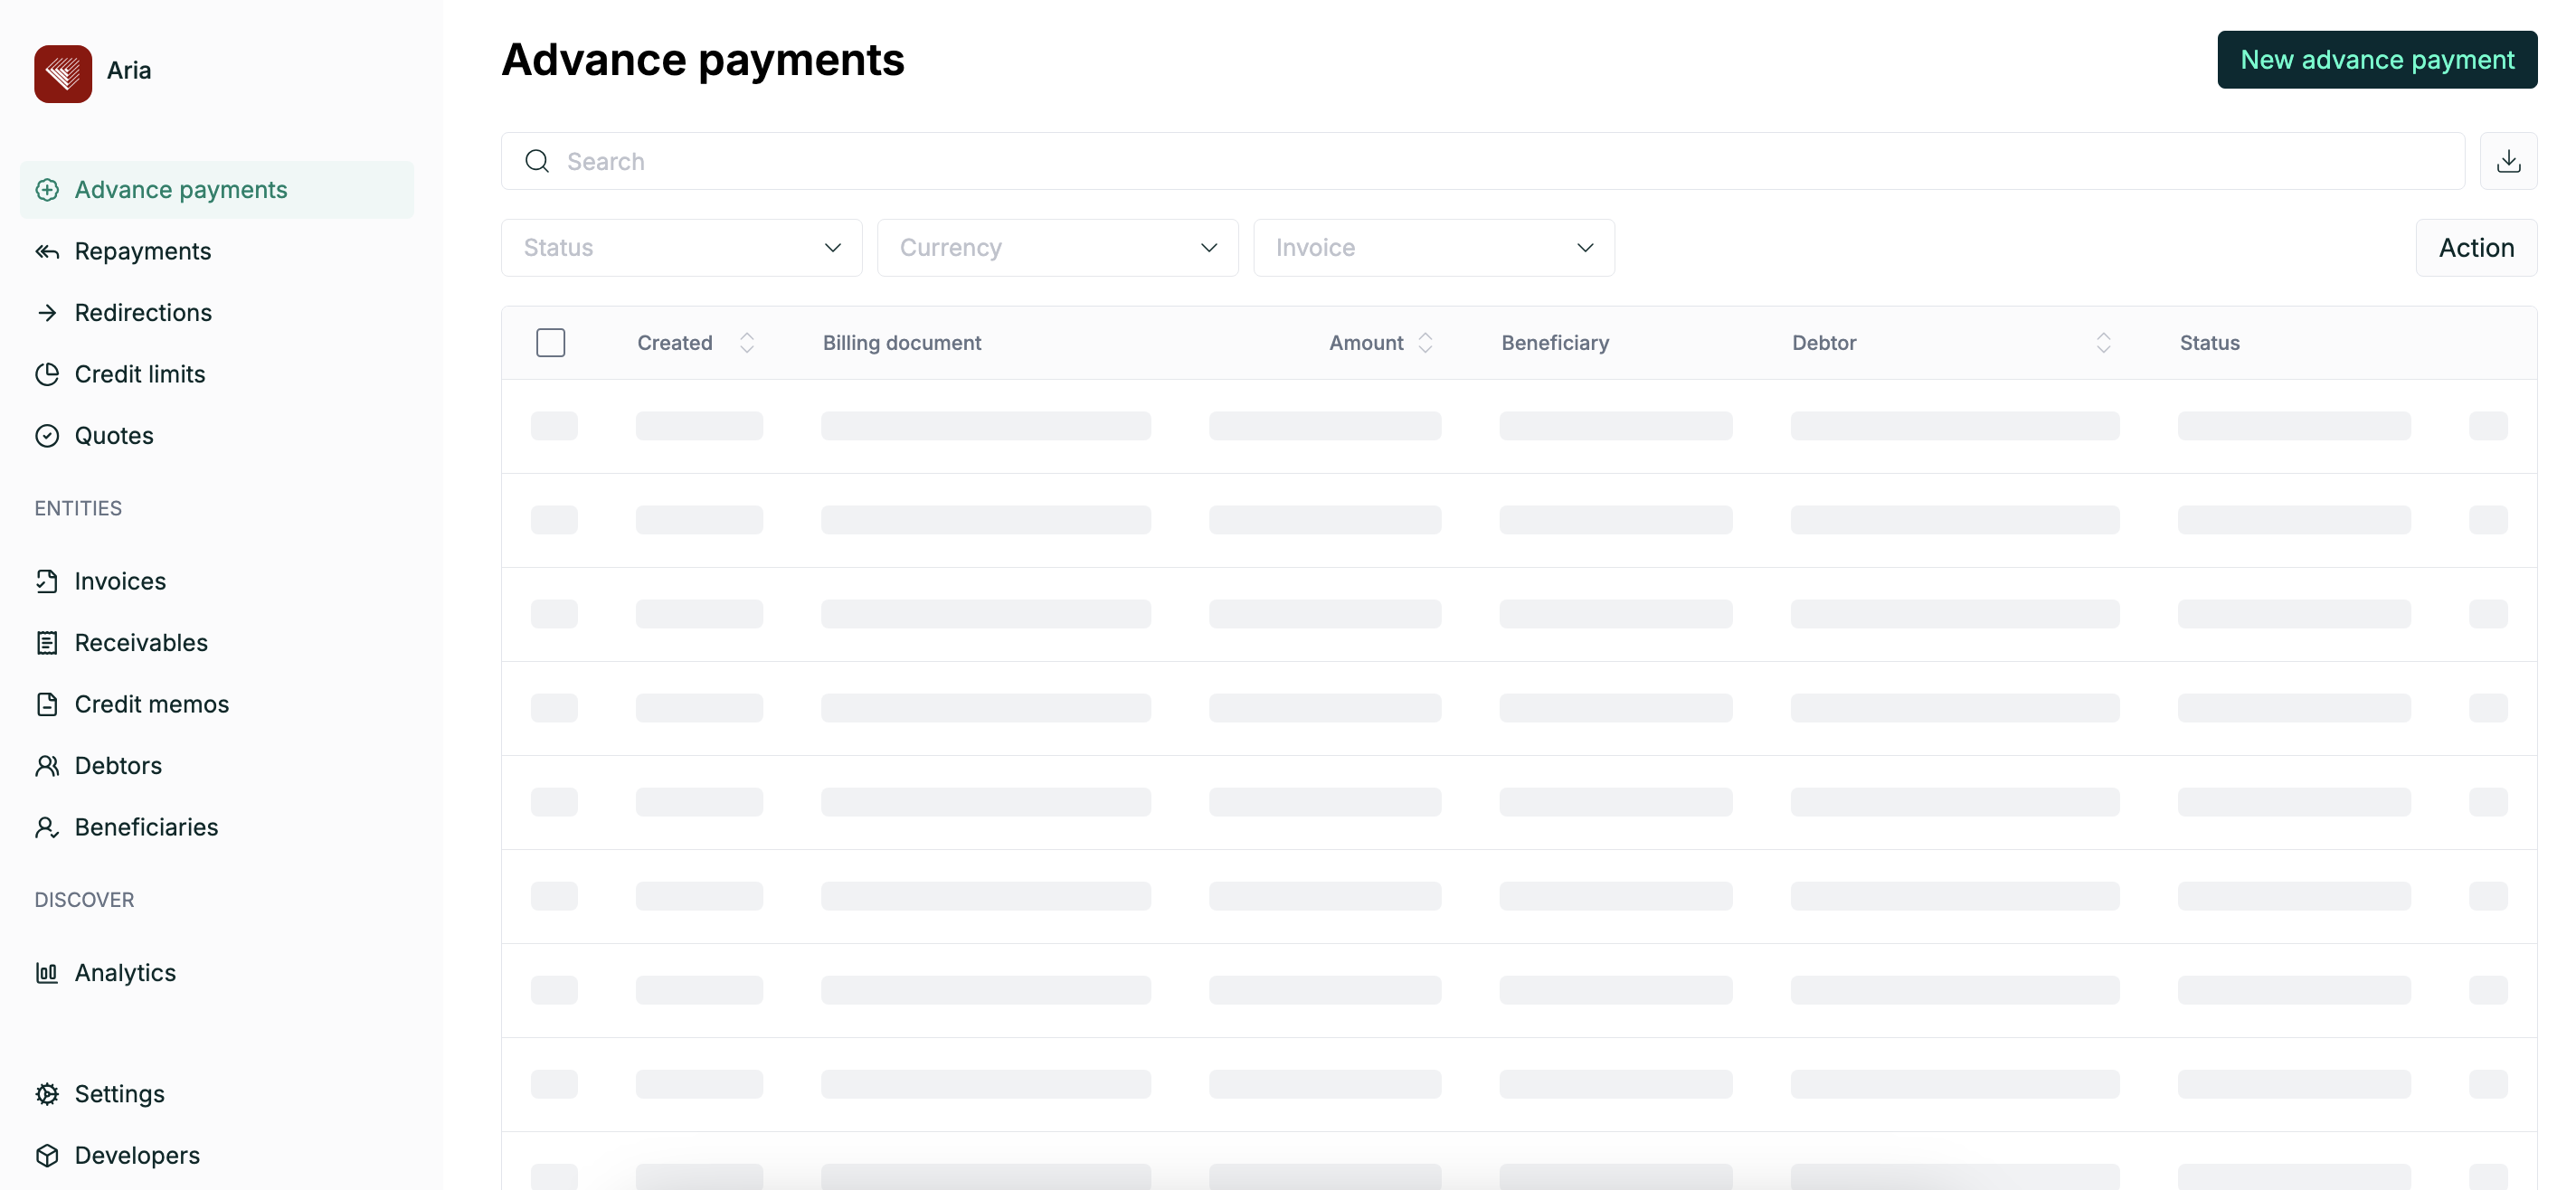2576x1190 pixels.
Task: Click the Action button
Action: pyautogui.click(x=2476, y=248)
